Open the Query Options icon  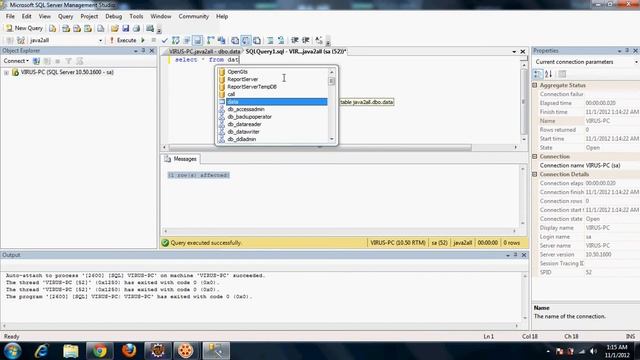point(187,40)
